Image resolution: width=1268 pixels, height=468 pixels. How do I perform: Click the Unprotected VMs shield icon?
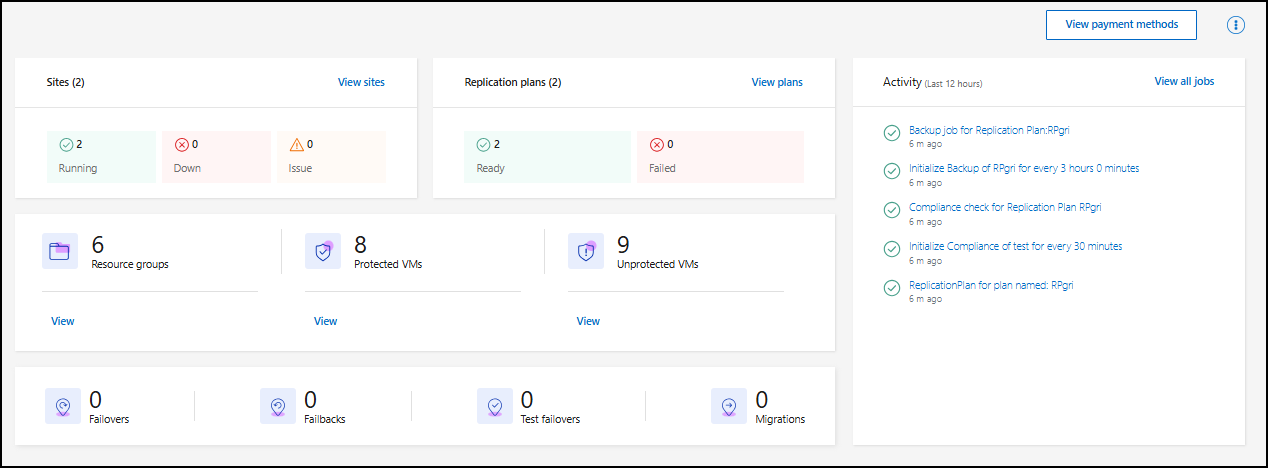[586, 252]
